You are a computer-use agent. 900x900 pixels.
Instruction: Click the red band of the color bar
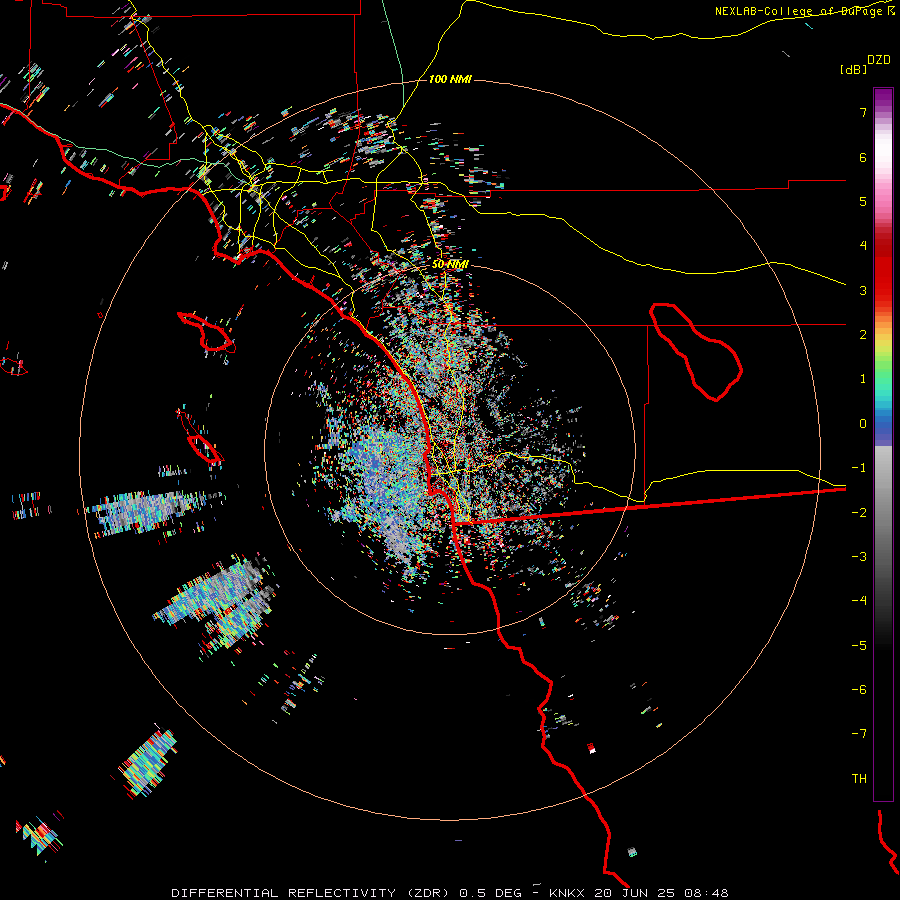[883, 276]
